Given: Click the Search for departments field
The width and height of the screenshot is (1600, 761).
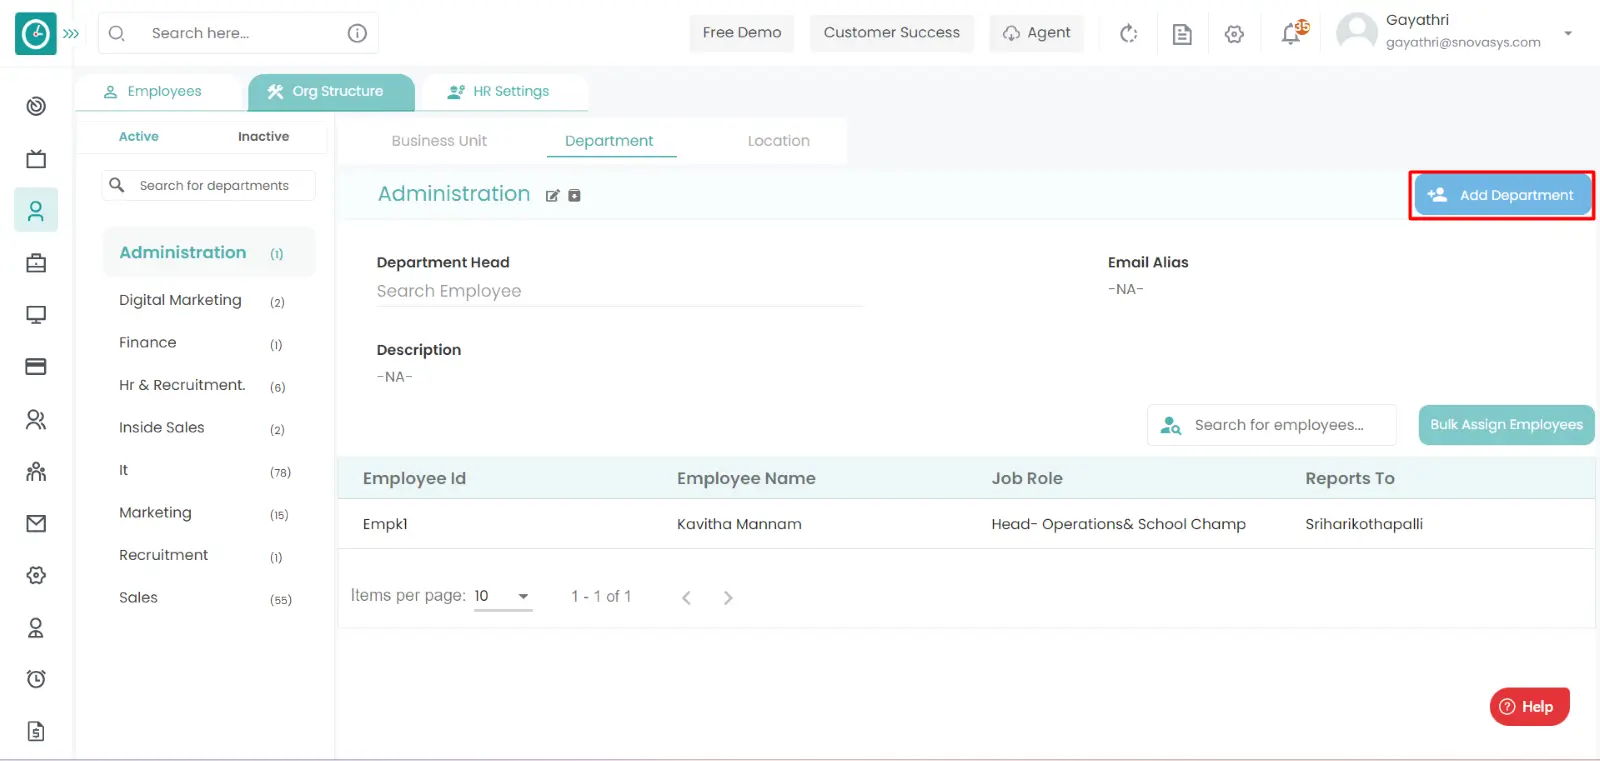Looking at the screenshot, I should [214, 186].
